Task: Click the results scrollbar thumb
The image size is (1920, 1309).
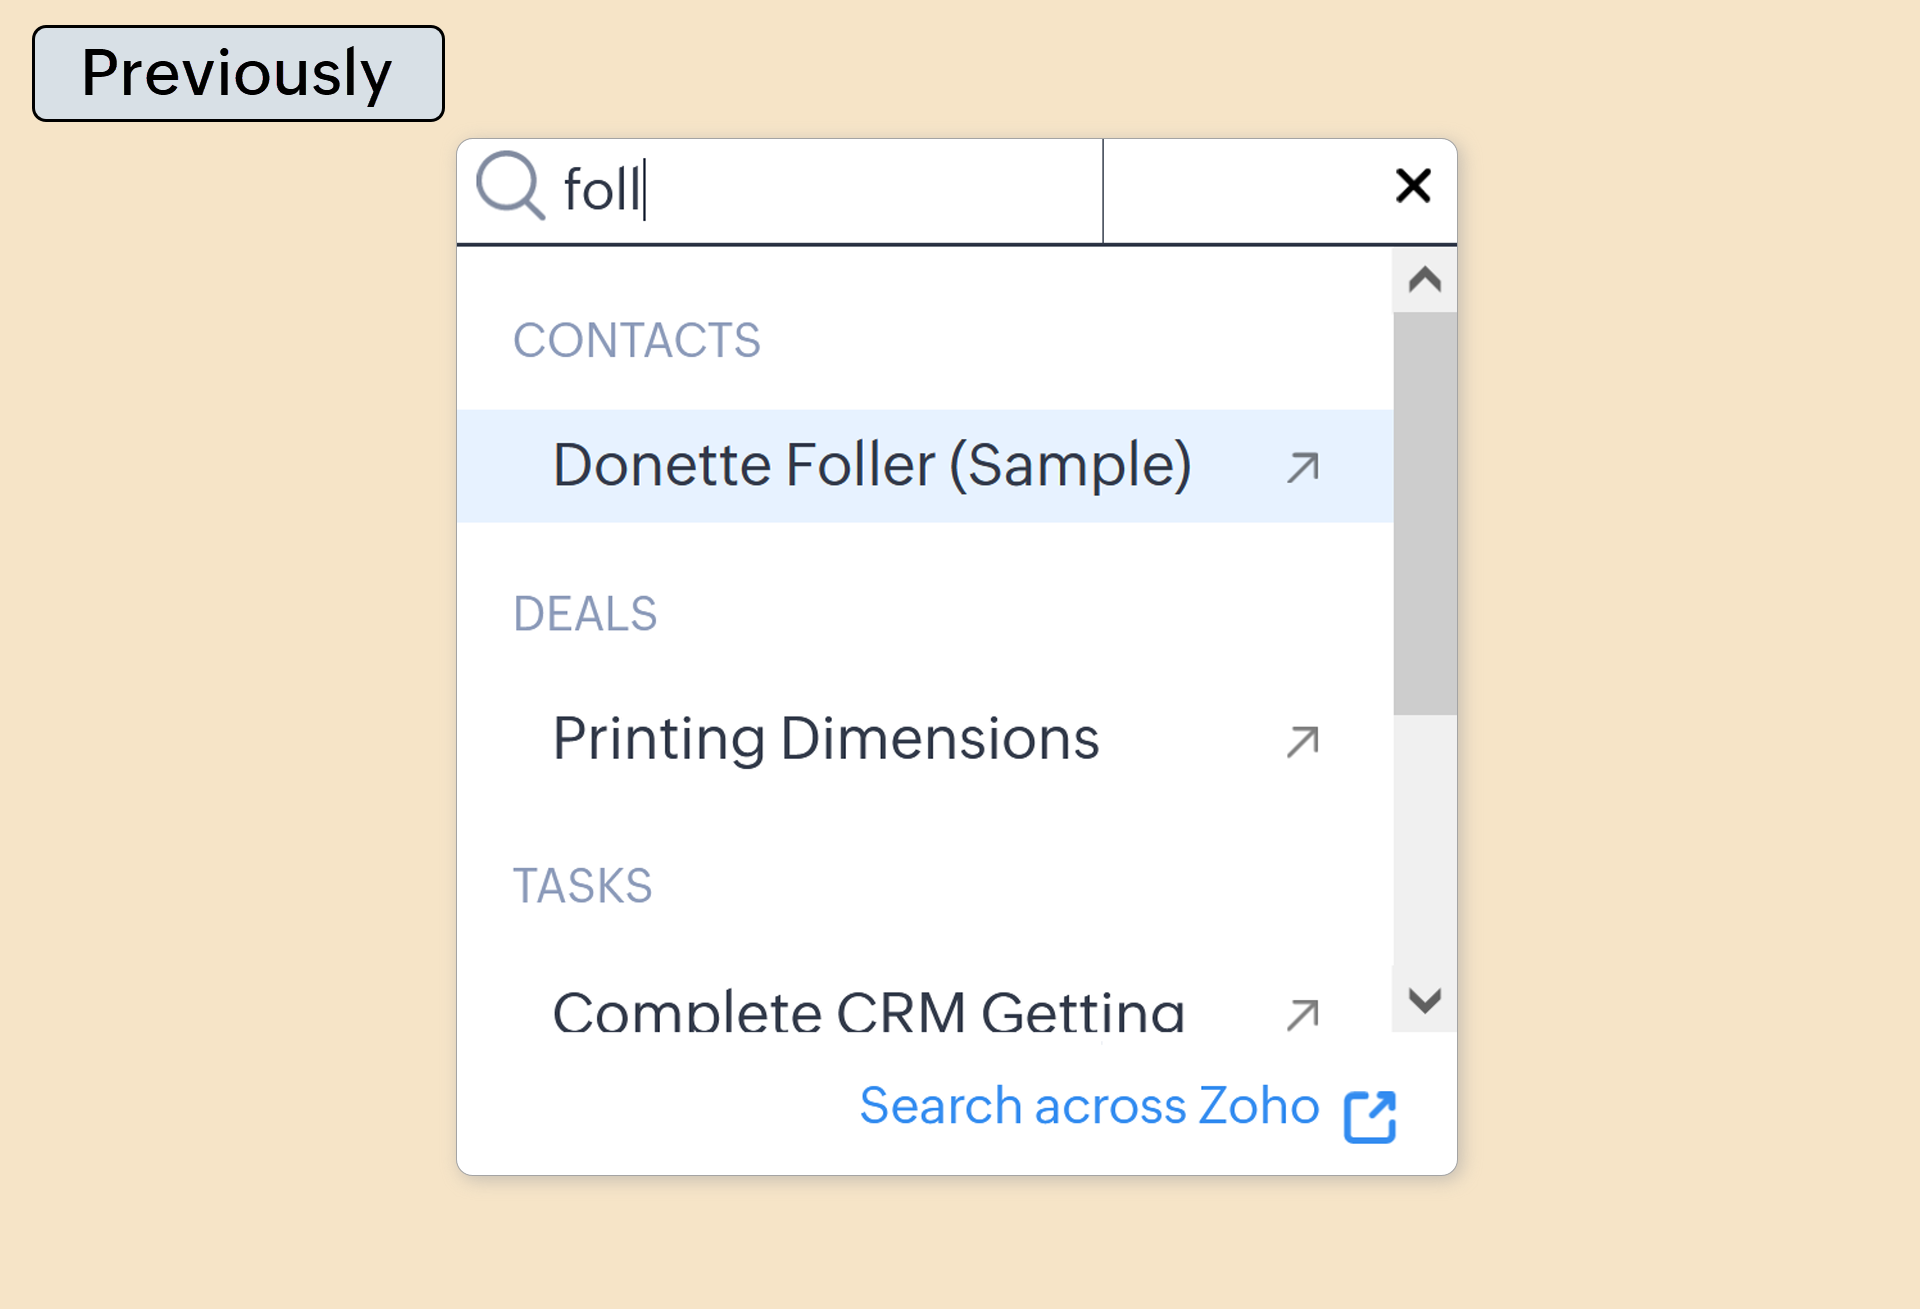Action: [1425, 513]
